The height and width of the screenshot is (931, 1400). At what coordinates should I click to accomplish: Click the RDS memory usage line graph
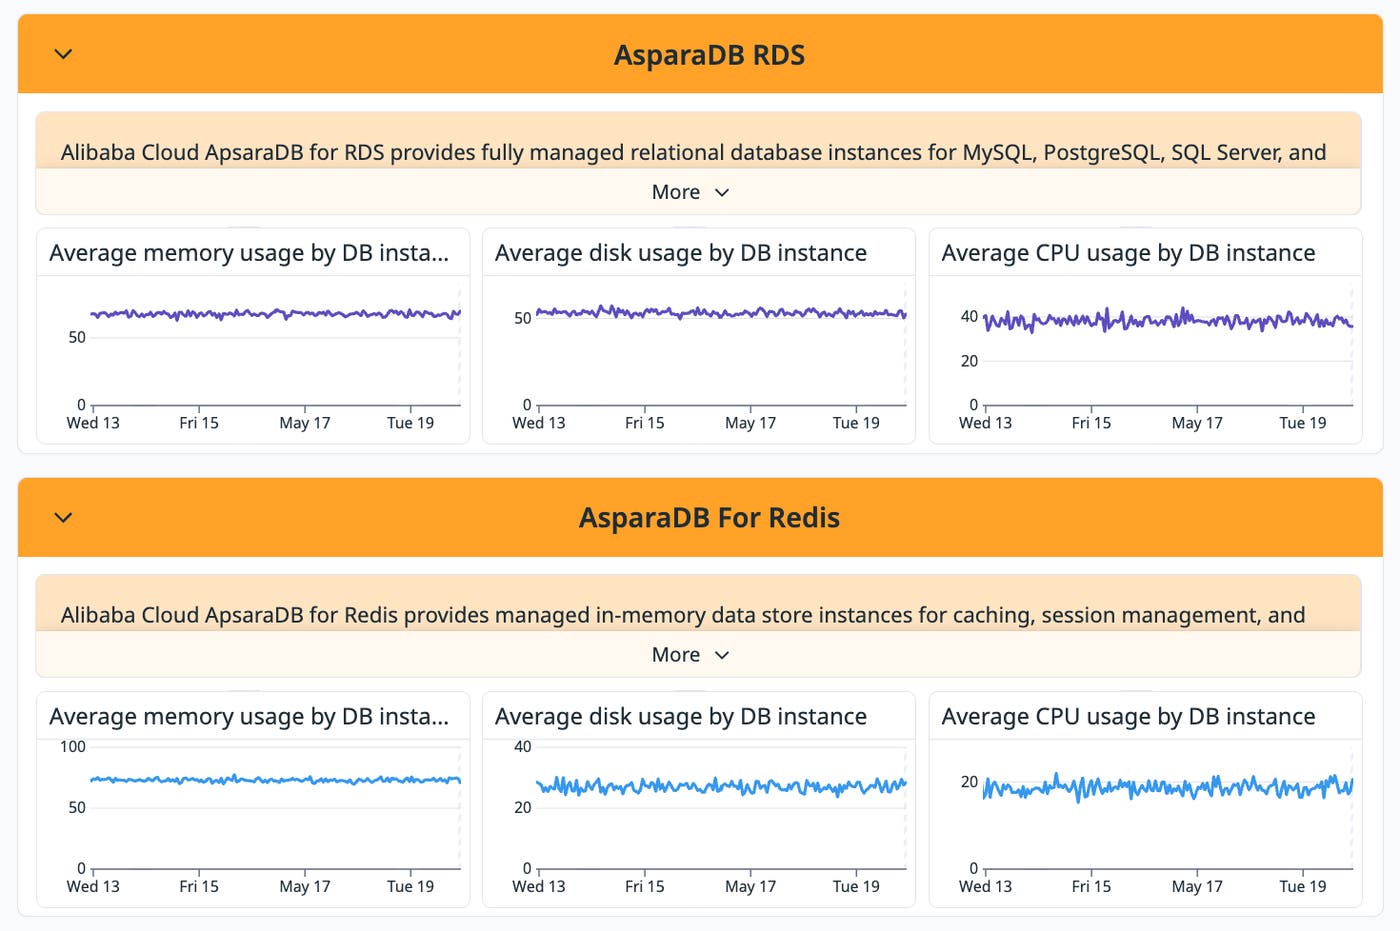275,314
